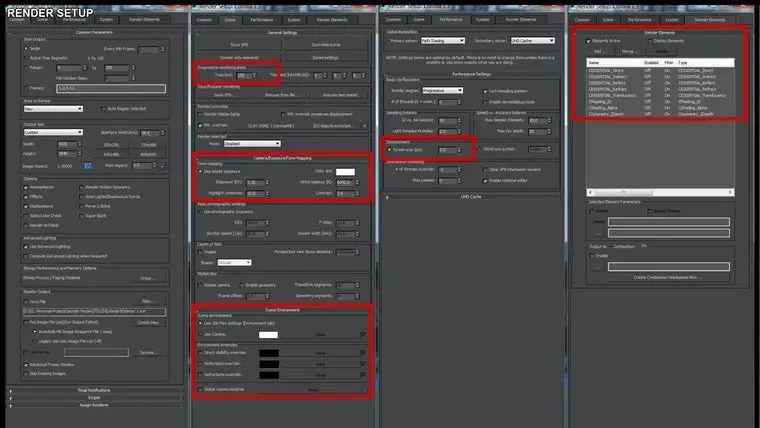
Task: Click the Merge... render element button
Action: (629, 51)
